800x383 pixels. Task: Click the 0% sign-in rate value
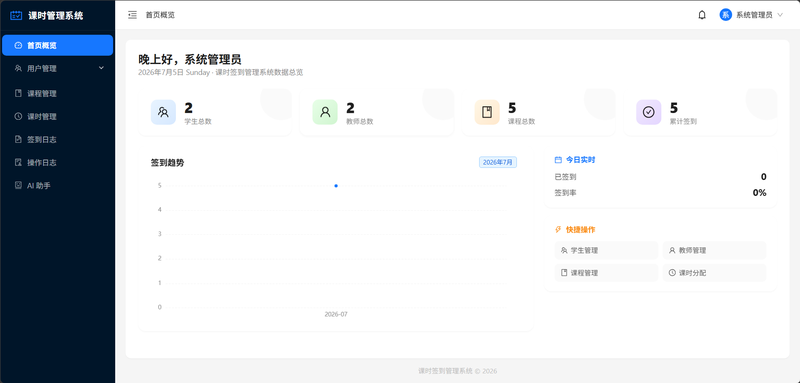(x=759, y=193)
